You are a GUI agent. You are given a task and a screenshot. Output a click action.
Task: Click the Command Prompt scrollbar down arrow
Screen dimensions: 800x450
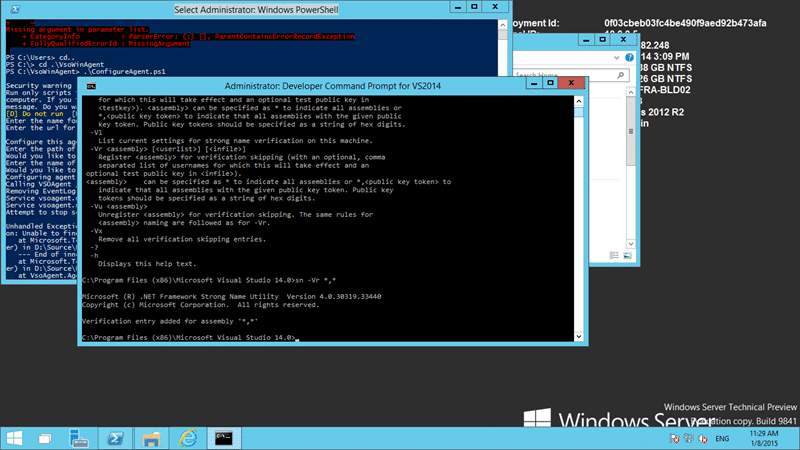579,336
